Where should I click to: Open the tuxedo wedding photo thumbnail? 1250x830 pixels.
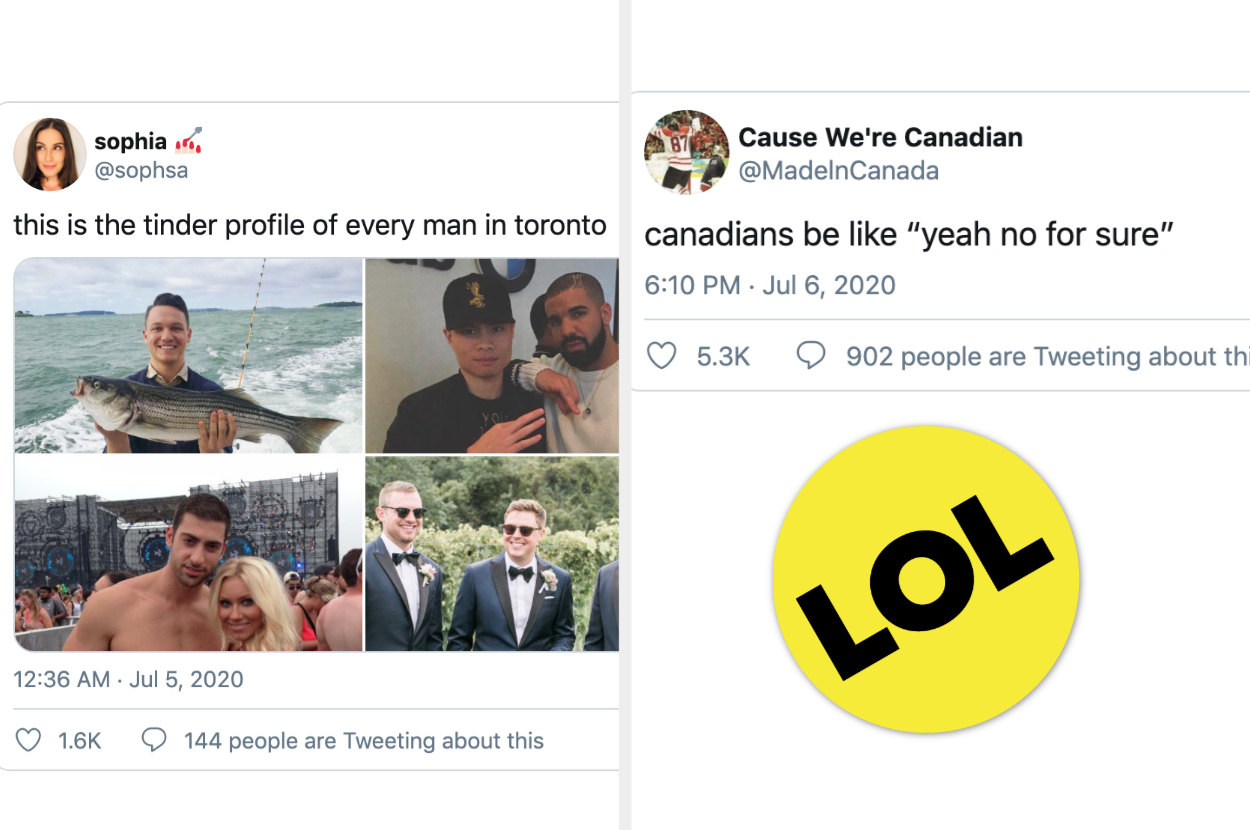coord(492,554)
